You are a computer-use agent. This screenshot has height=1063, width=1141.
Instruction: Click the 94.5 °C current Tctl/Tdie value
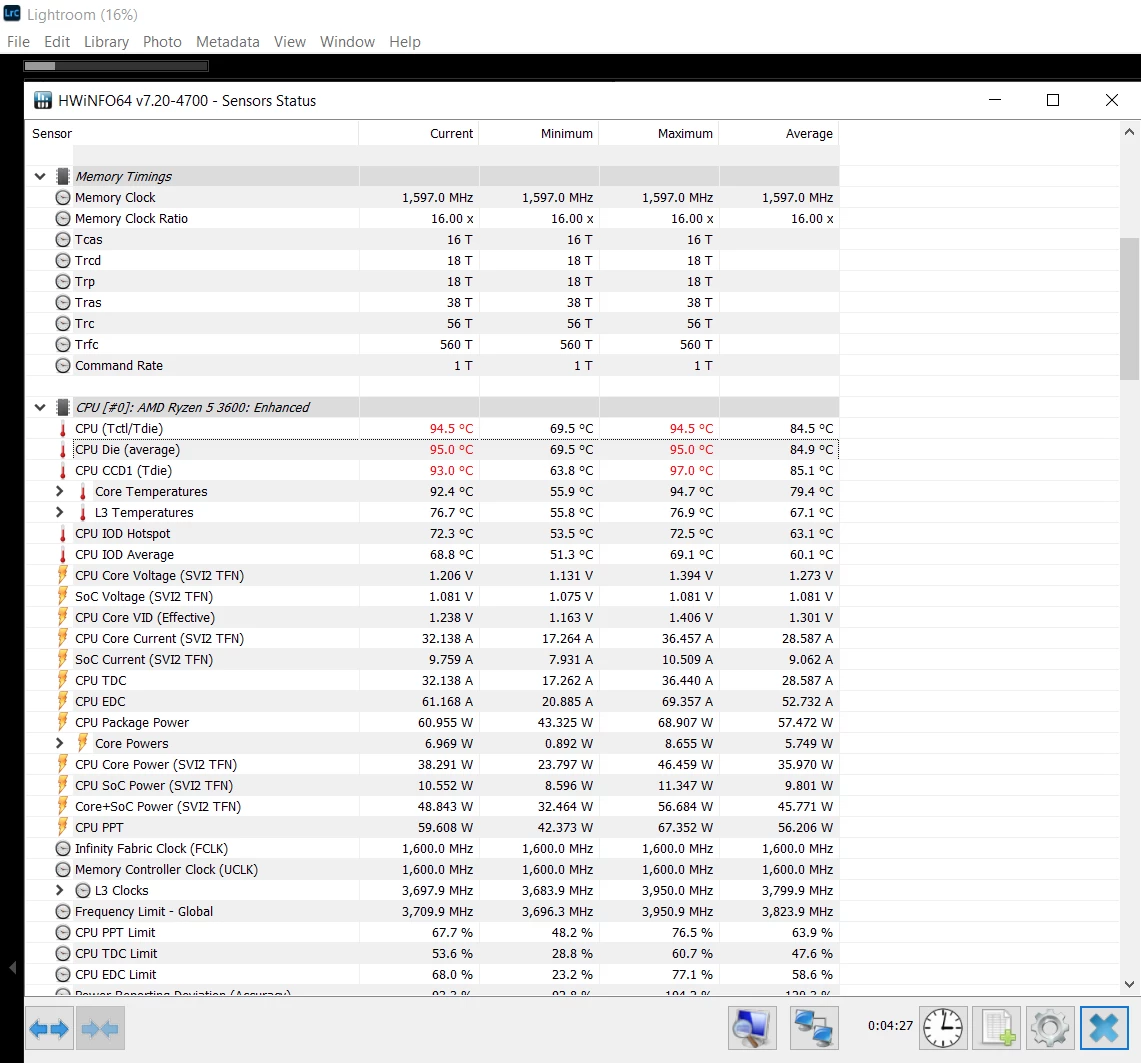451,429
